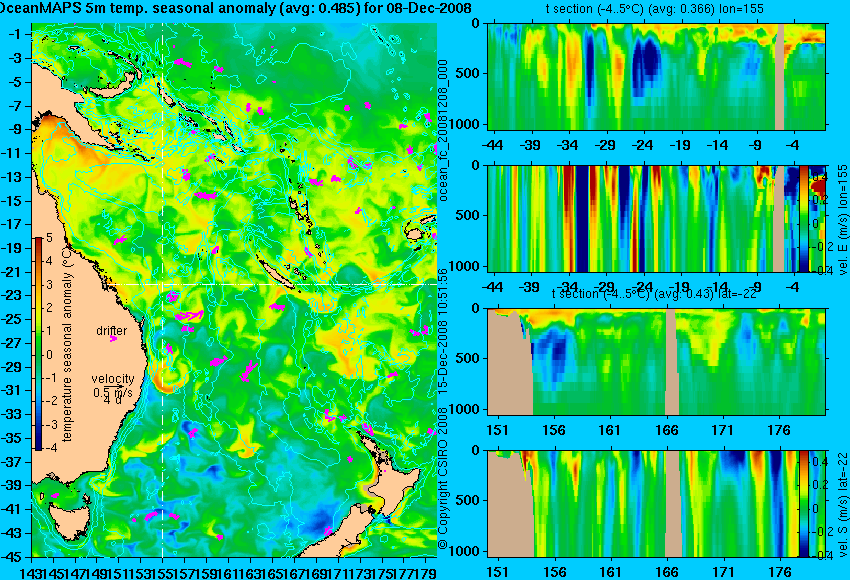Open the temperature section panel for lat=-22
850x580 pixels.
click(656, 362)
